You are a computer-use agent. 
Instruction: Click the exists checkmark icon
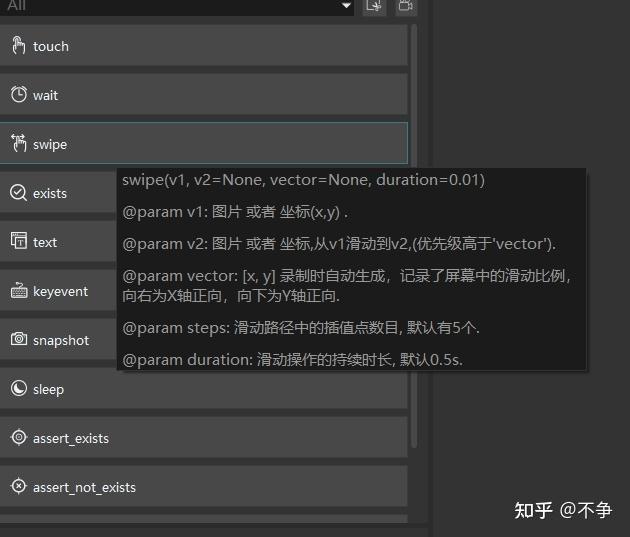(18, 193)
